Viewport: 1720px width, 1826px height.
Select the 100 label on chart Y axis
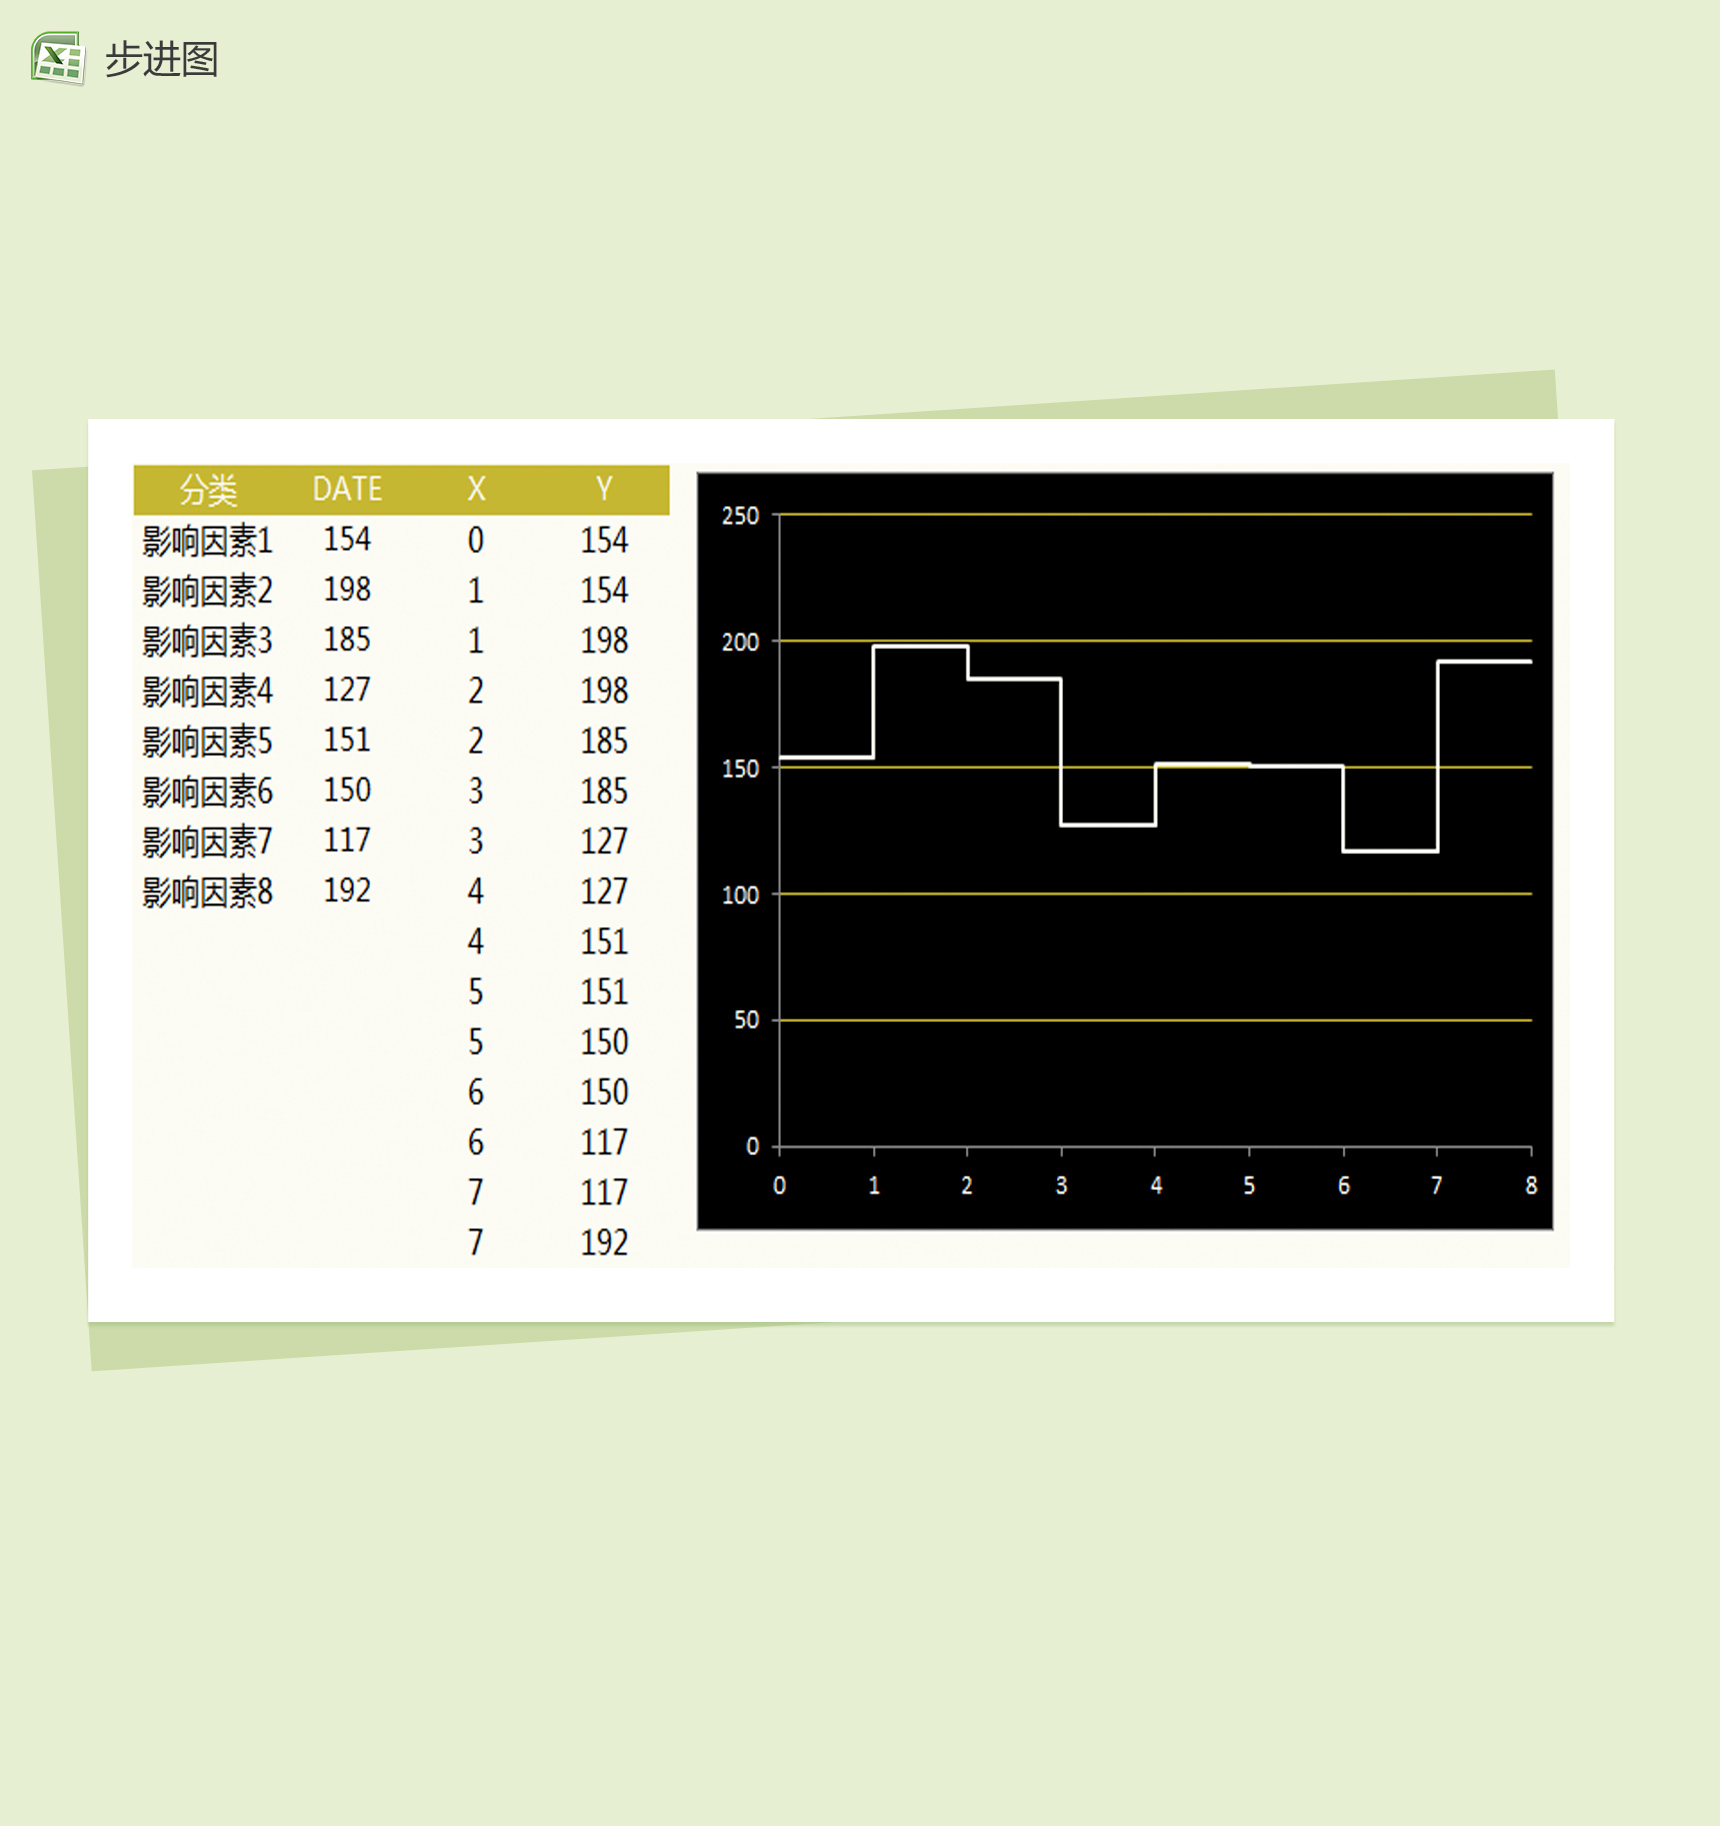pyautogui.click(x=740, y=895)
